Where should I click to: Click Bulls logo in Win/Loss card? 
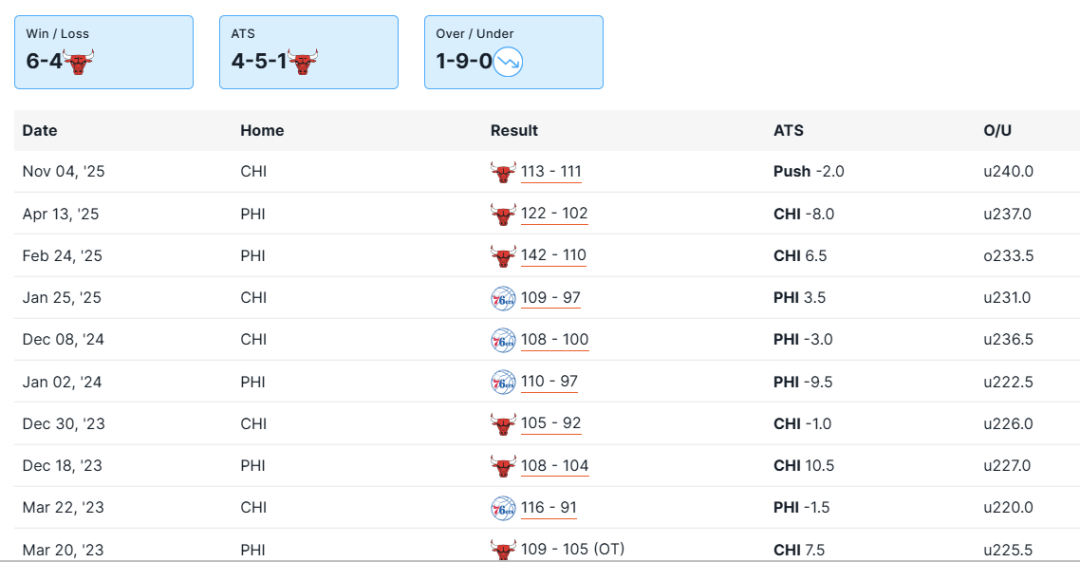(78, 62)
